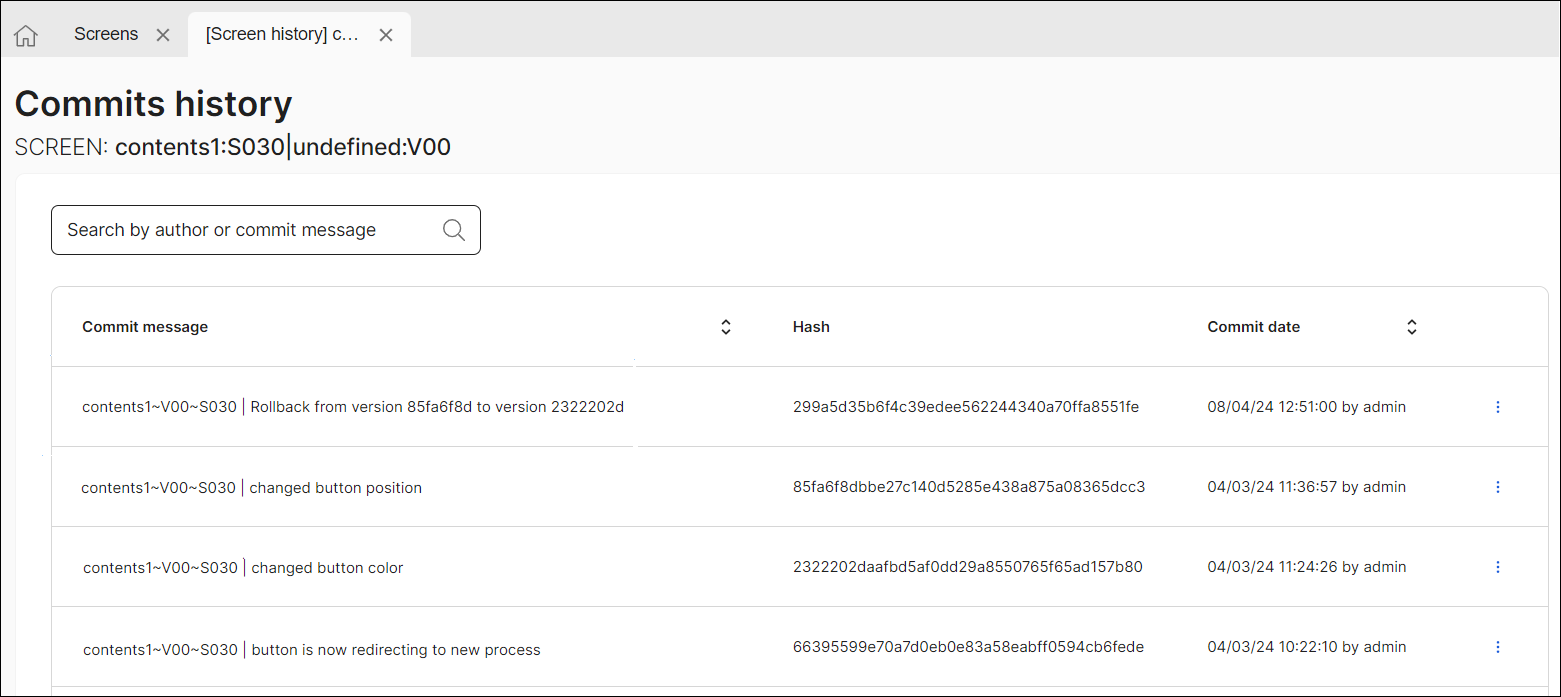The image size is (1561, 697).
Task: Open three-dot menu for 'changed button color'
Action: click(1497, 567)
